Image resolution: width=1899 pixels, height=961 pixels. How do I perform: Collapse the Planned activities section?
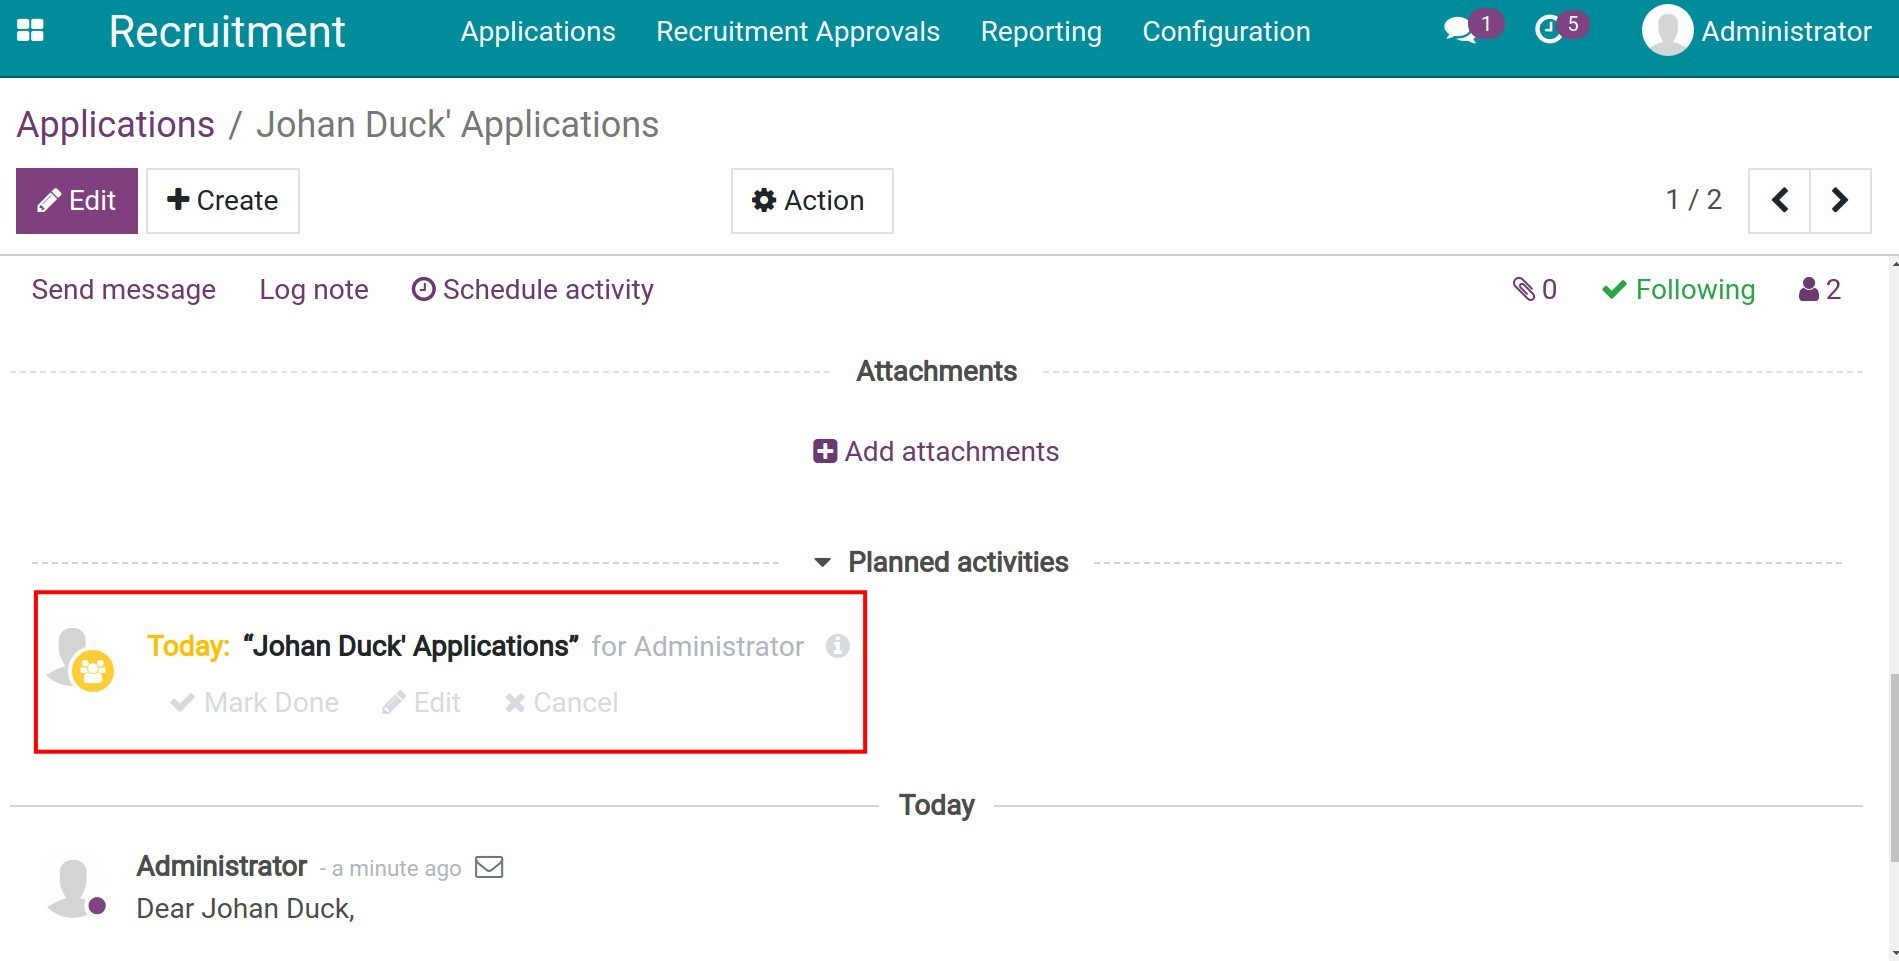823,562
